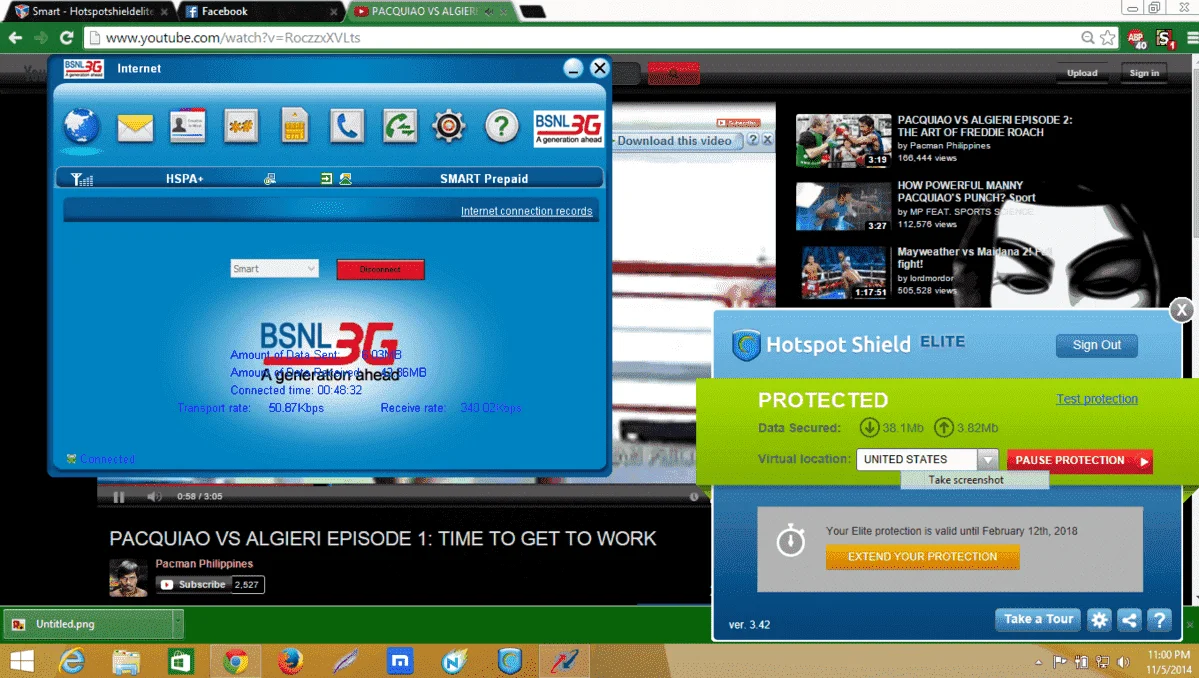Click the Adblock Plus extension icon
Image resolution: width=1199 pixels, height=678 pixels.
coord(1136,38)
